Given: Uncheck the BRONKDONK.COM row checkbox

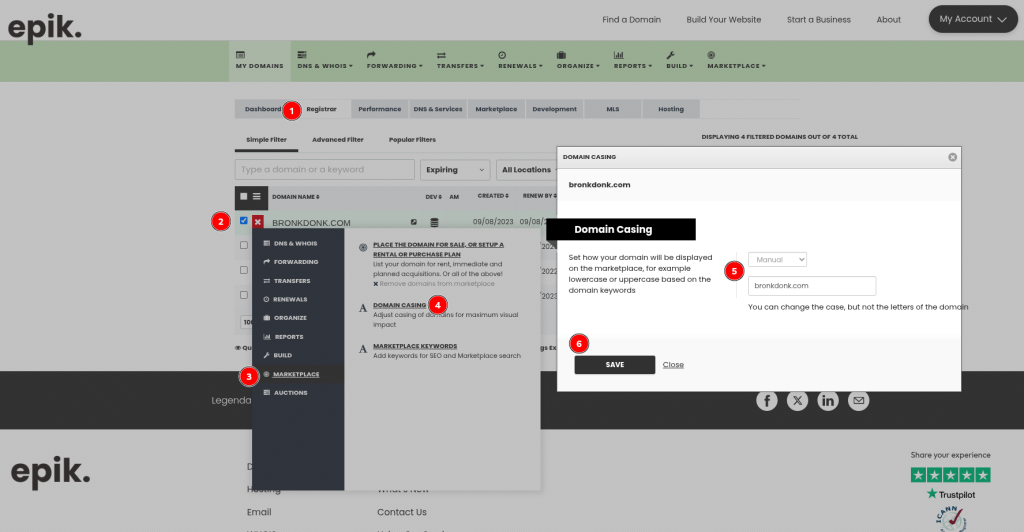Looking at the screenshot, I should point(244,221).
